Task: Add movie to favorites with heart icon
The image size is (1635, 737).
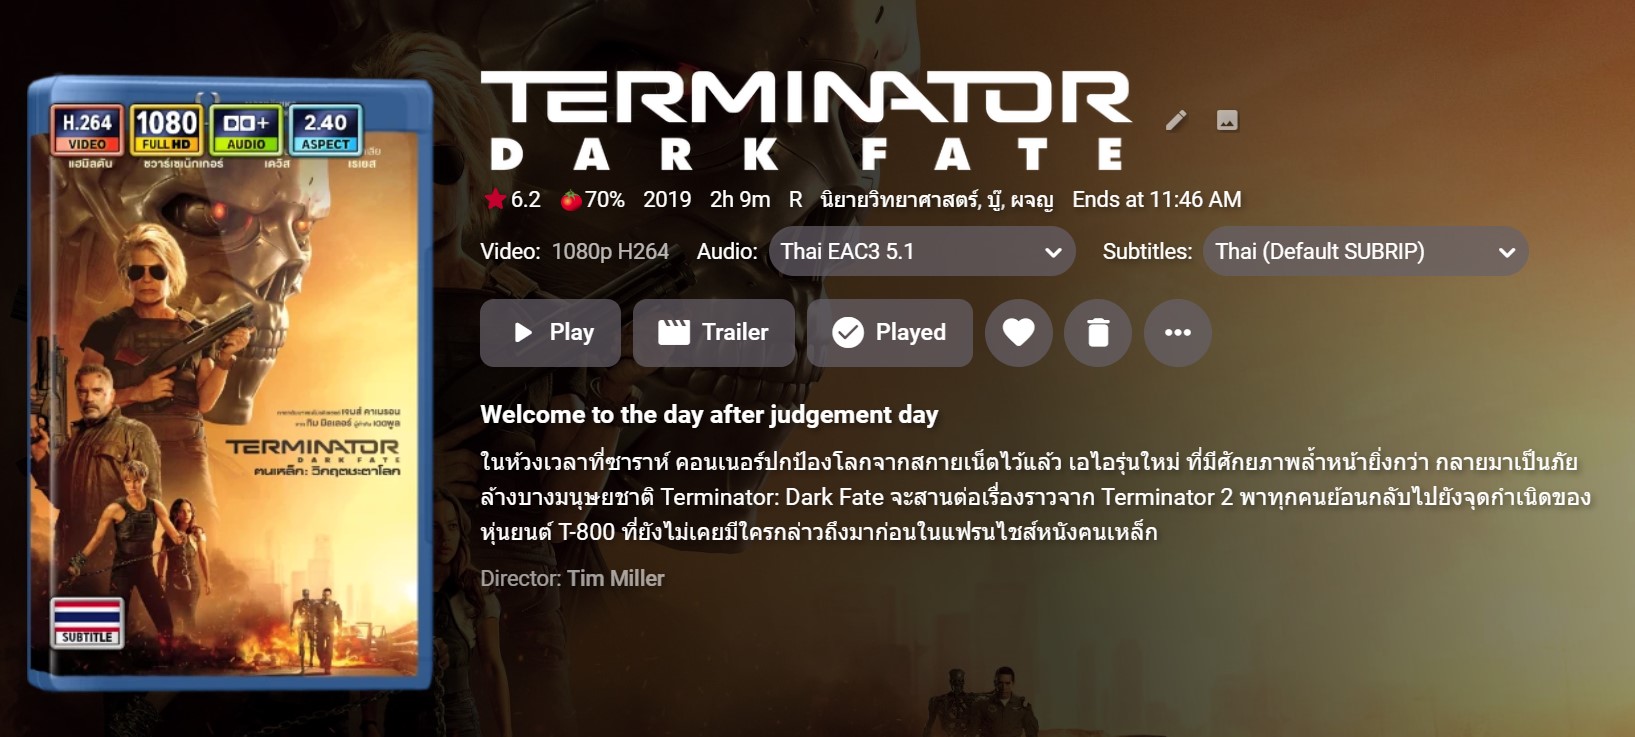Action: pyautogui.click(x=1018, y=332)
